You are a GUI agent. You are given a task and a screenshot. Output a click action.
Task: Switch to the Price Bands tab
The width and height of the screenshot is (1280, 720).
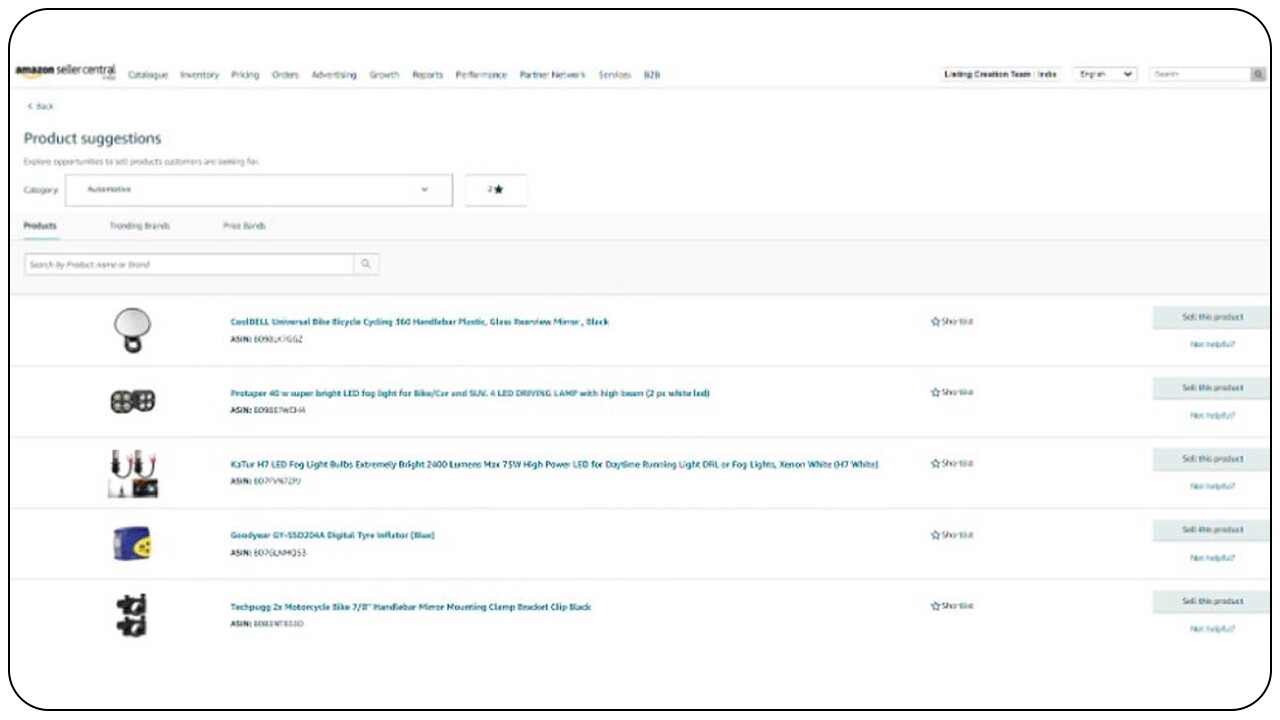(x=244, y=226)
